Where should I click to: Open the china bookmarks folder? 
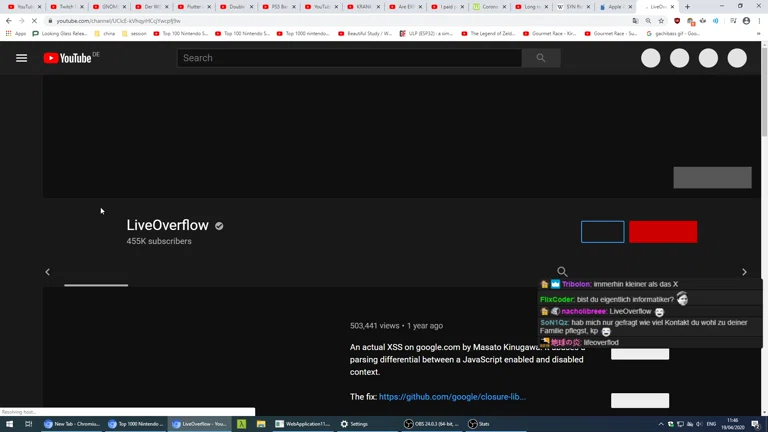pos(104,33)
